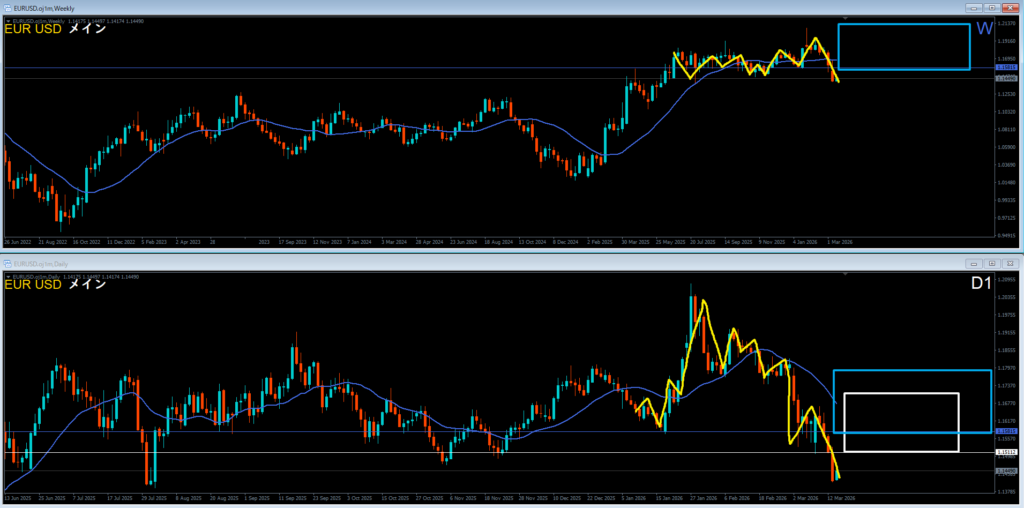Close the EURUSD Daily chart window
The width and height of the screenshot is (1024, 508).
1010,264
